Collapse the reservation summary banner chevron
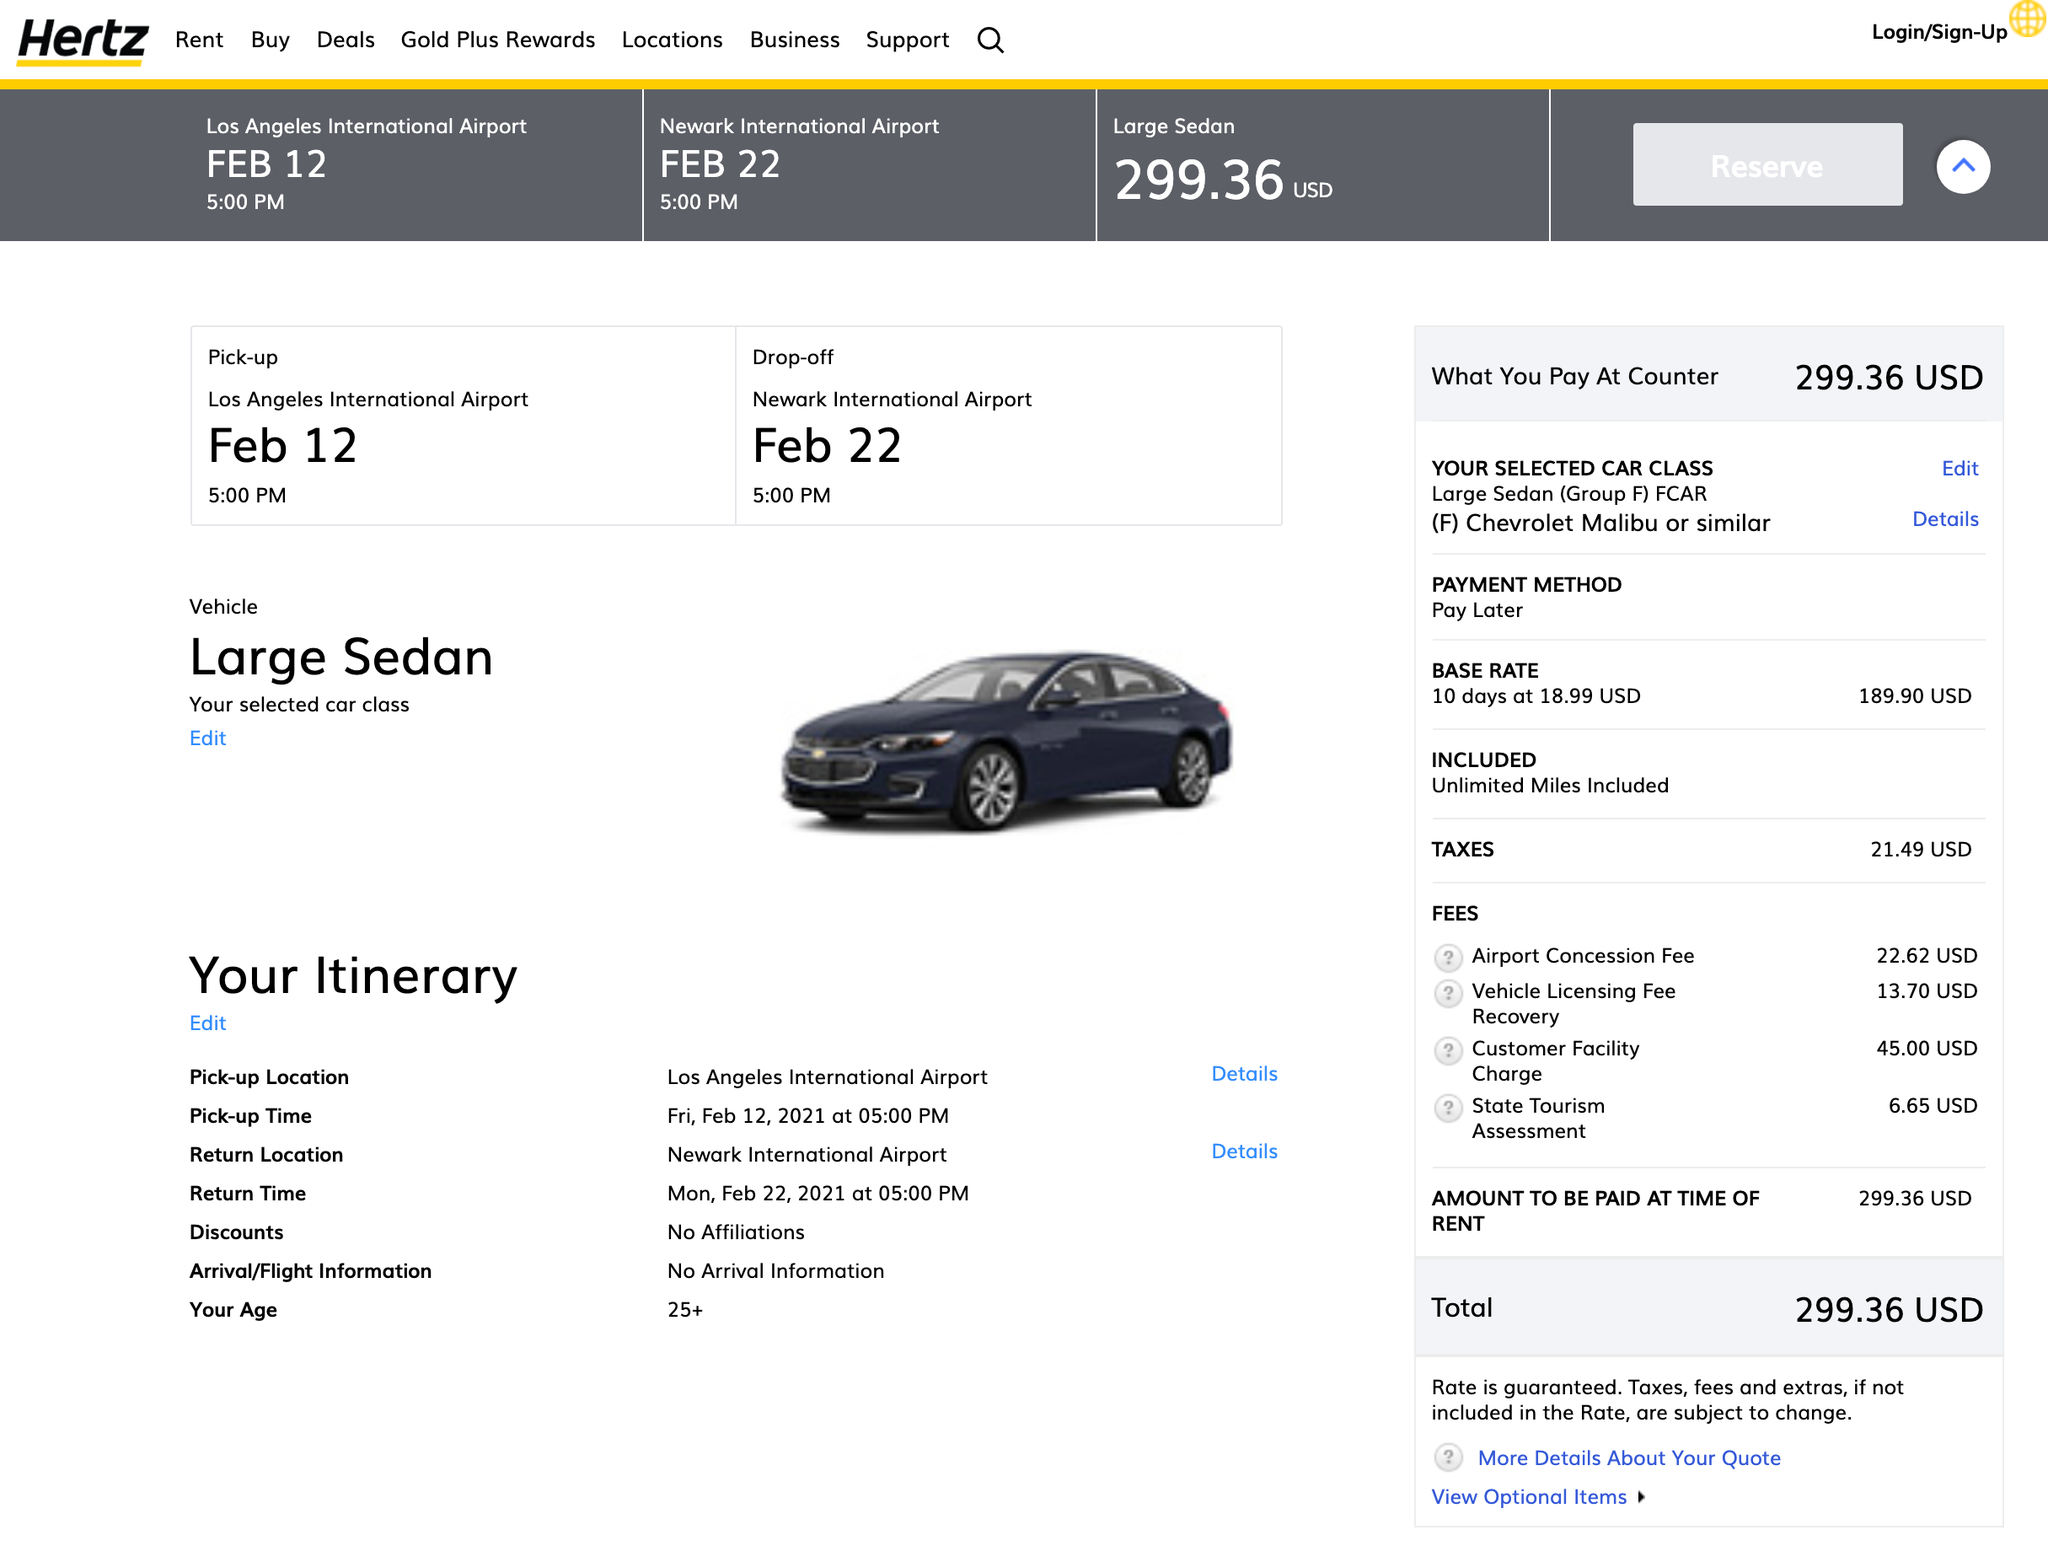Viewport: 2048px width, 1546px height. [x=1963, y=166]
